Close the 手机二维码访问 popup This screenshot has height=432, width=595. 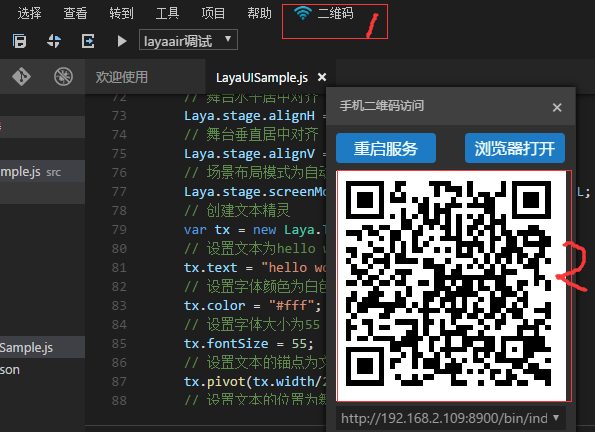click(x=557, y=107)
